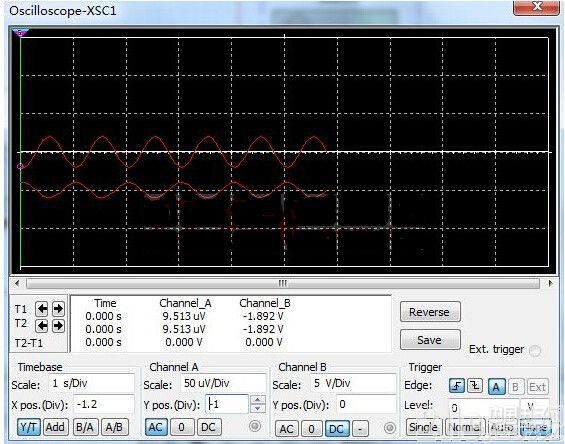Enable Y/T display mode
This screenshot has width=565, height=444.
pos(28,427)
